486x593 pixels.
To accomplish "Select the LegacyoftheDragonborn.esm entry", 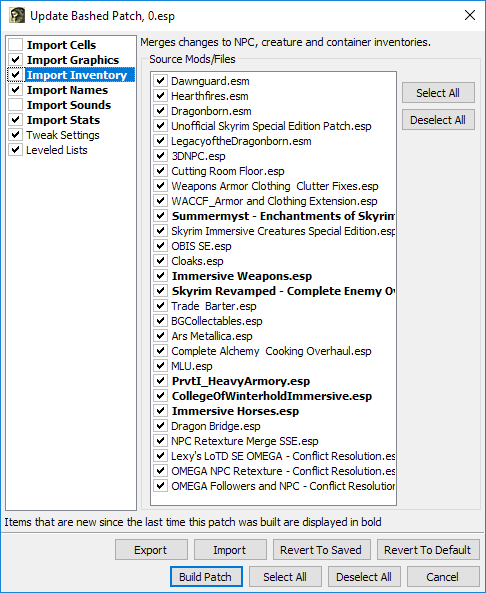I will pyautogui.click(x=241, y=141).
